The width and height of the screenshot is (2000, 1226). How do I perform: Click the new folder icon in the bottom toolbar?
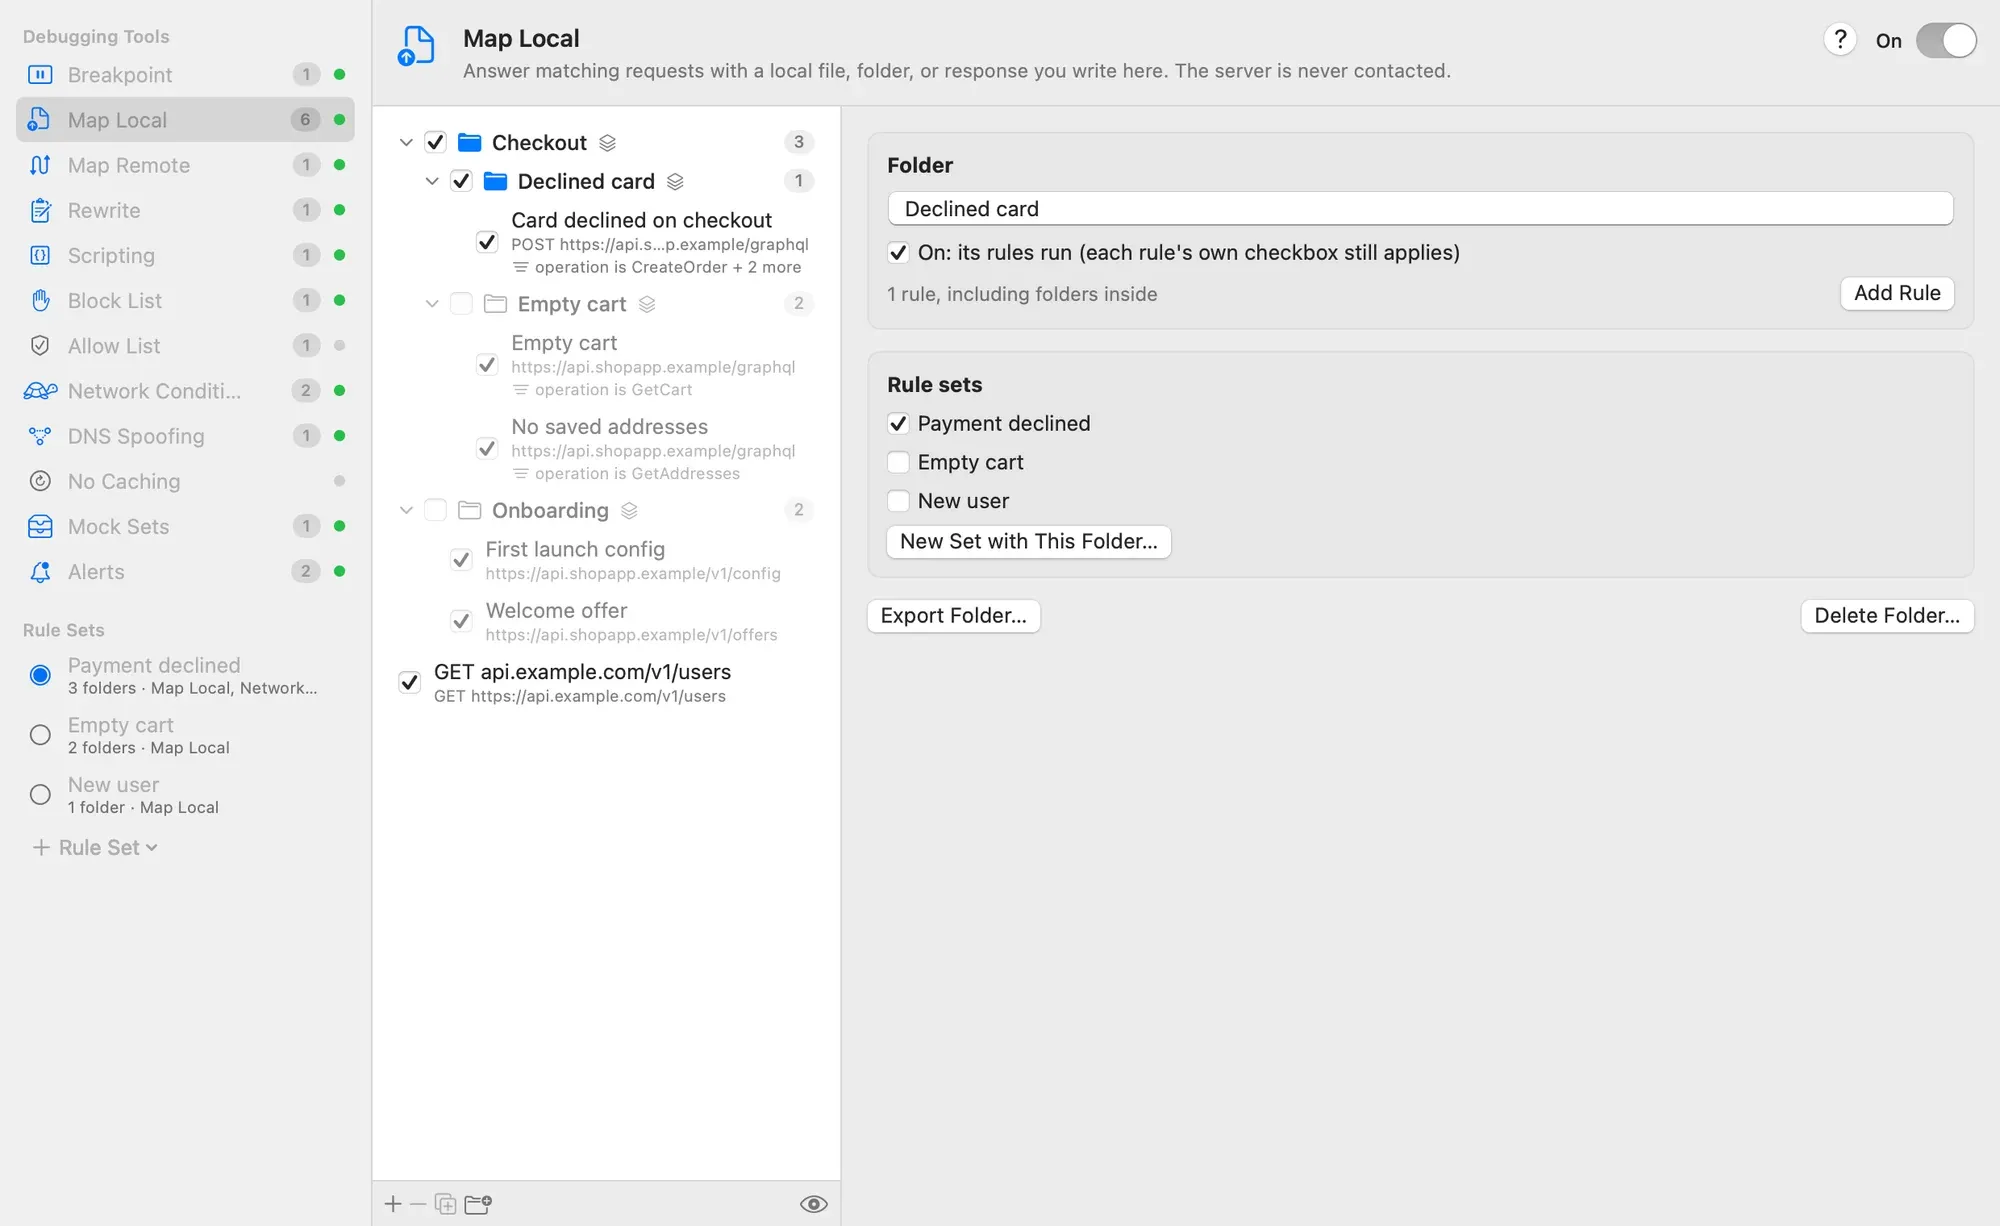478,1204
